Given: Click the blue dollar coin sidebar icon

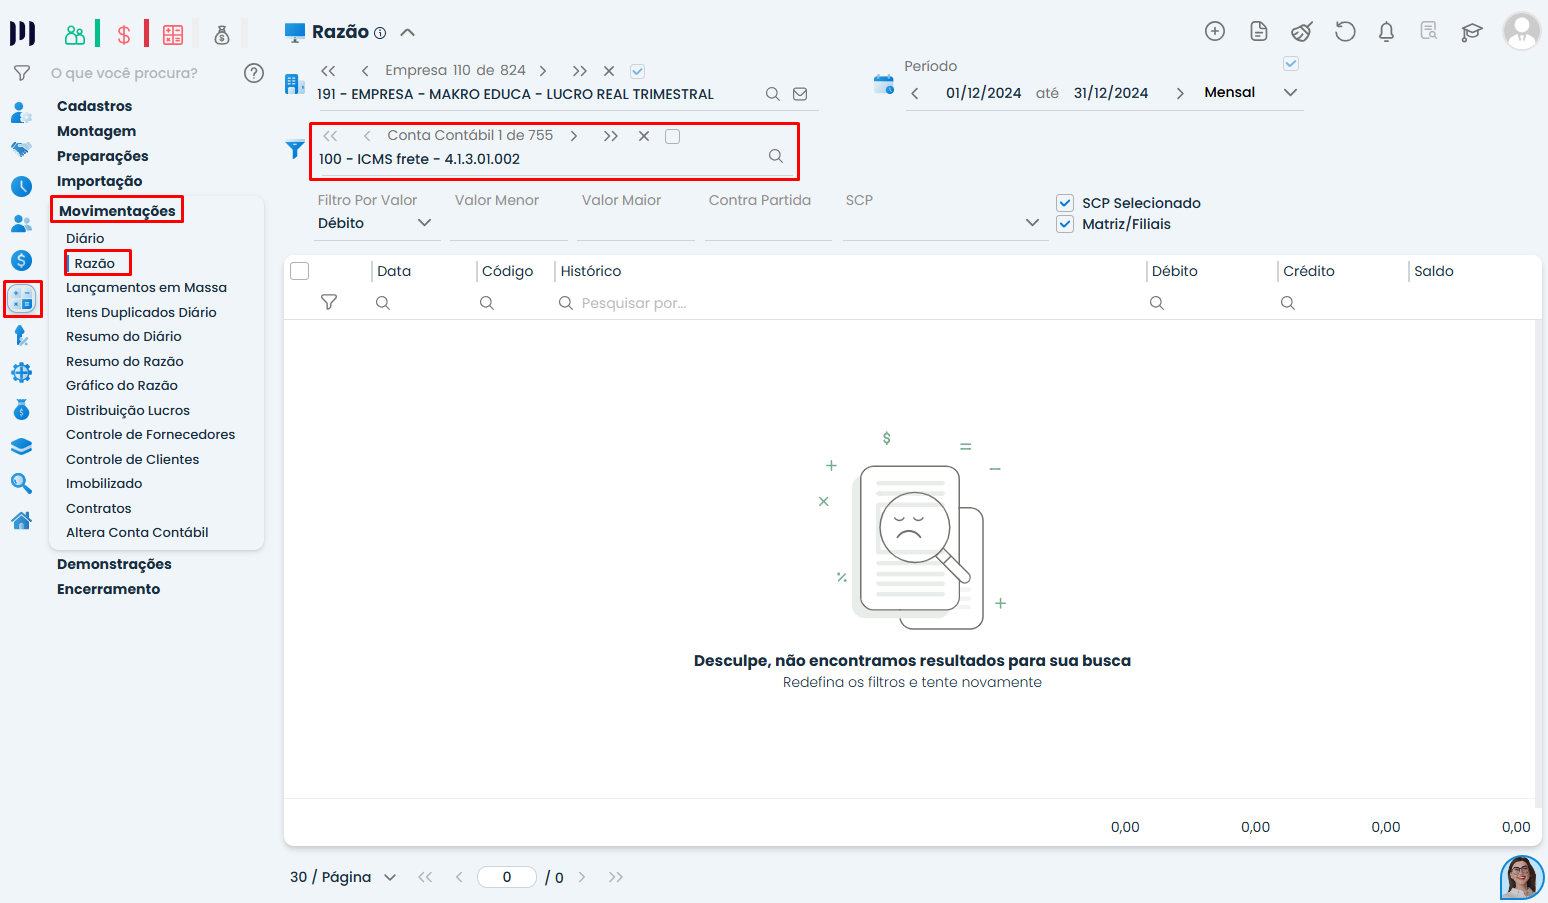Looking at the screenshot, I should click(21, 260).
